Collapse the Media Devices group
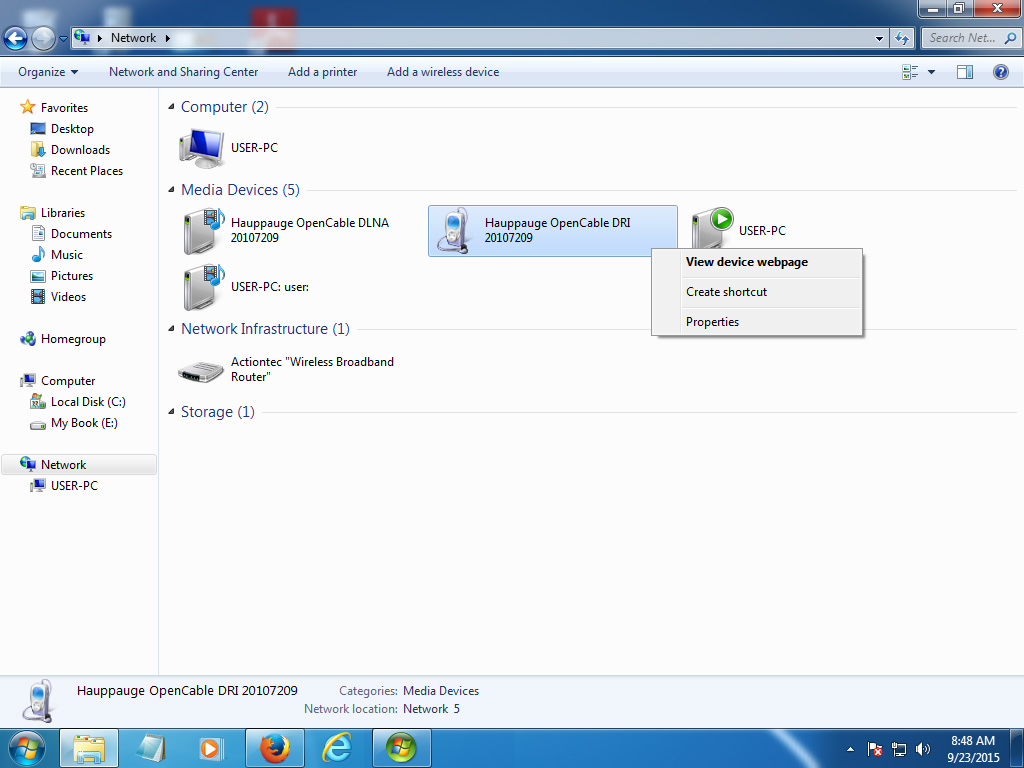1024x768 pixels. (x=171, y=190)
